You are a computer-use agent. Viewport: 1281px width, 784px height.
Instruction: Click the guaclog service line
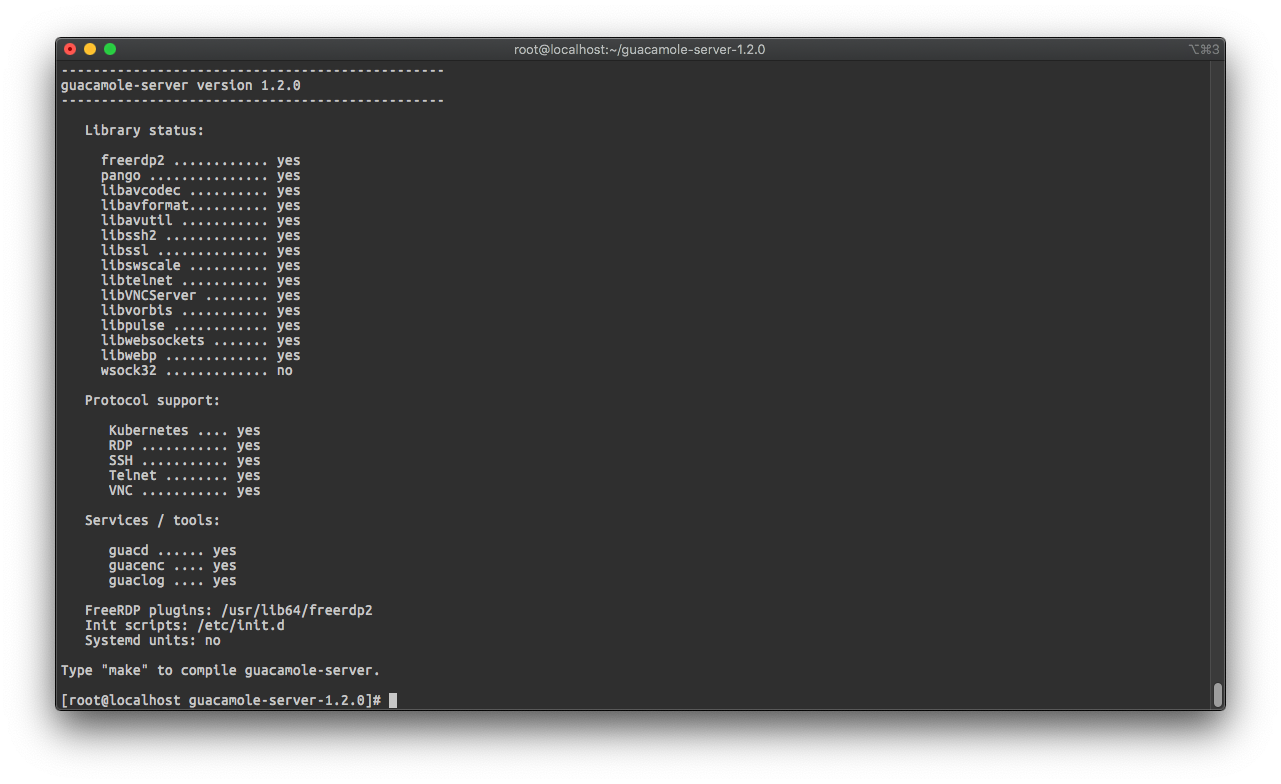(172, 580)
